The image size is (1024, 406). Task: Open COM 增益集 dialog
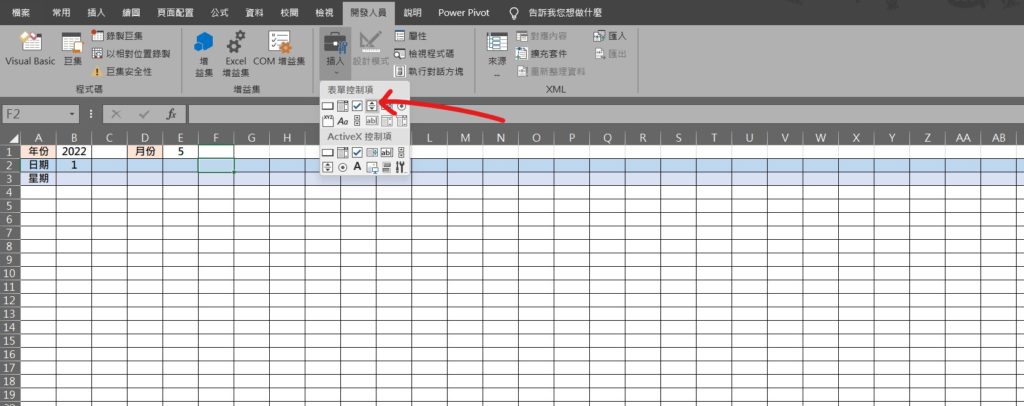click(x=280, y=50)
